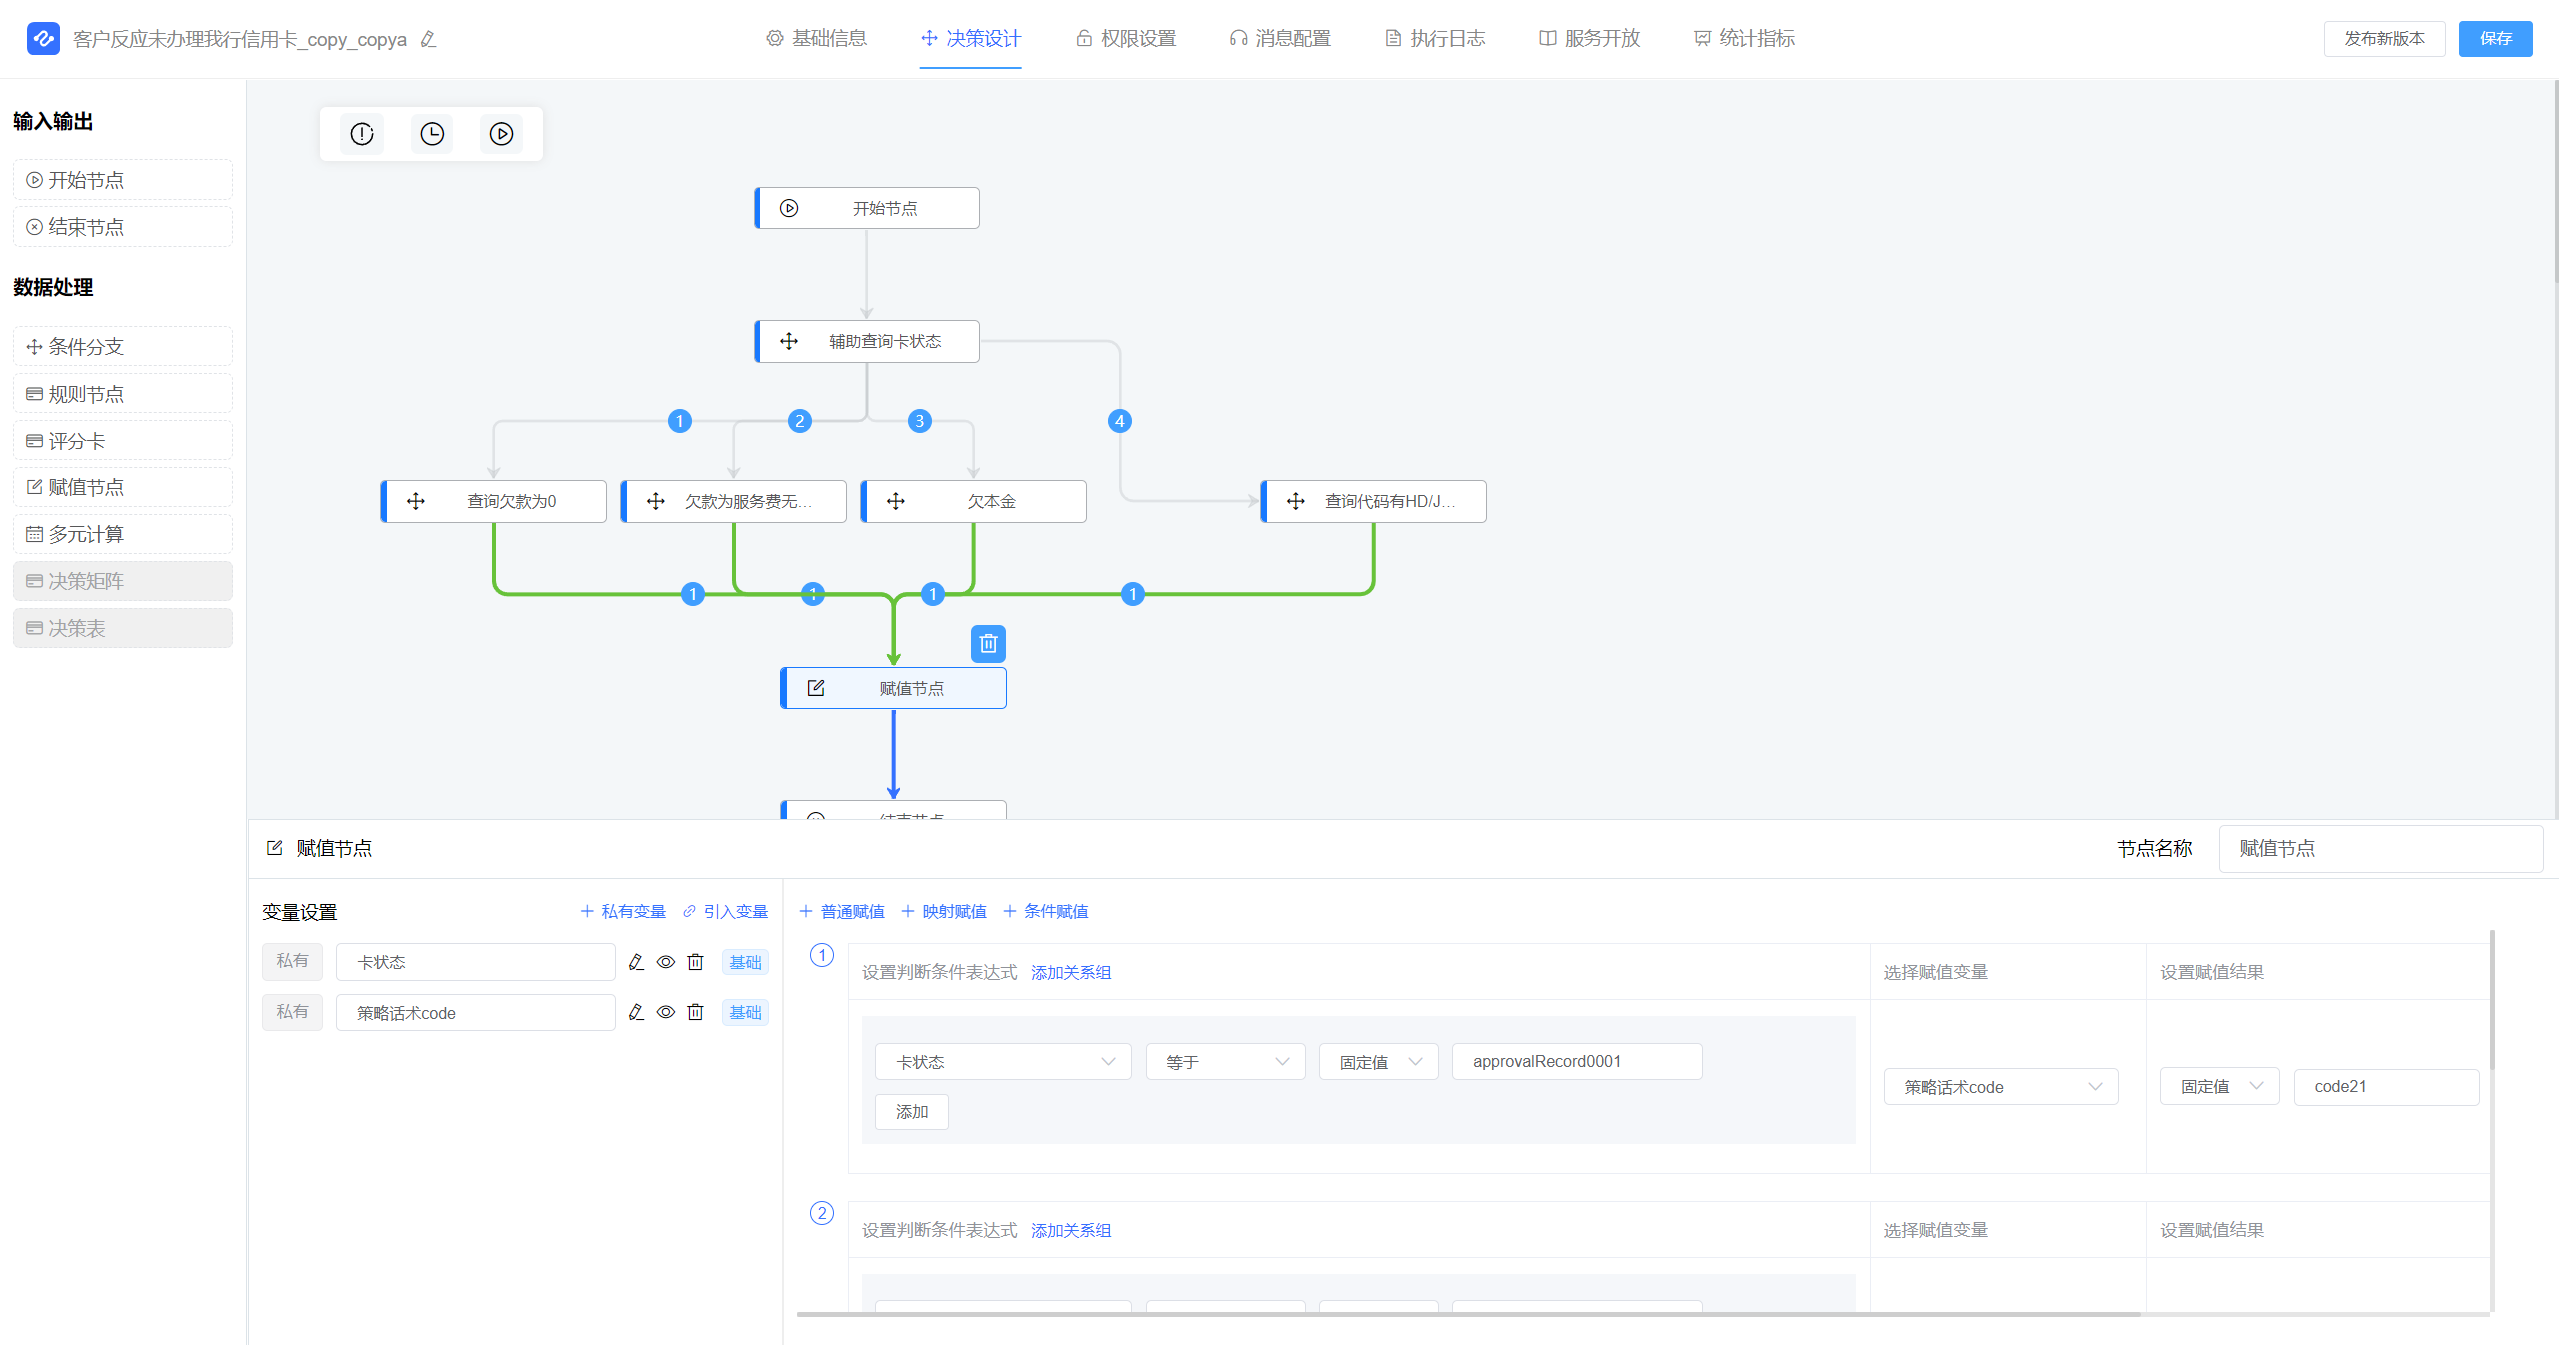Click the edit pencil icon beside the project title
This screenshot has width=2559, height=1345.
point(429,39)
